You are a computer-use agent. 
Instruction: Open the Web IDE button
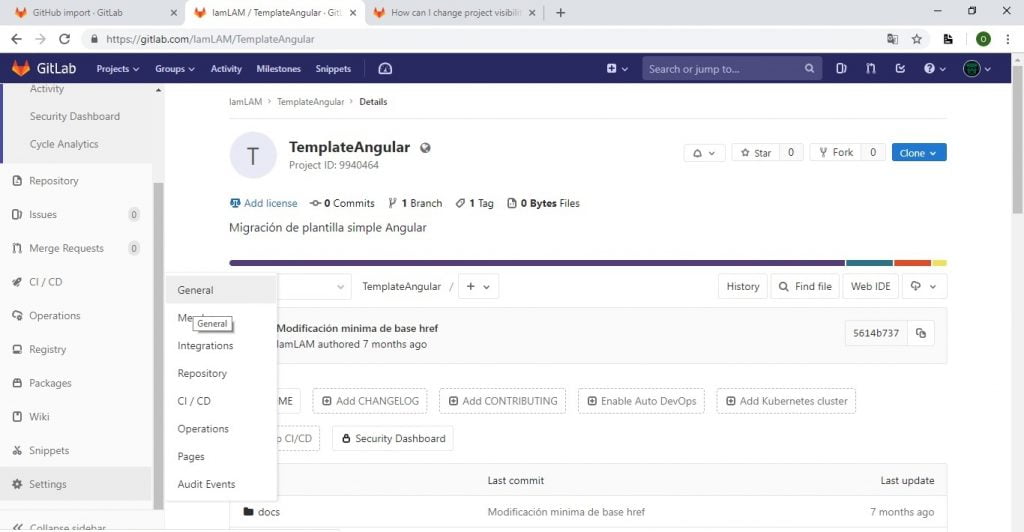point(871,287)
